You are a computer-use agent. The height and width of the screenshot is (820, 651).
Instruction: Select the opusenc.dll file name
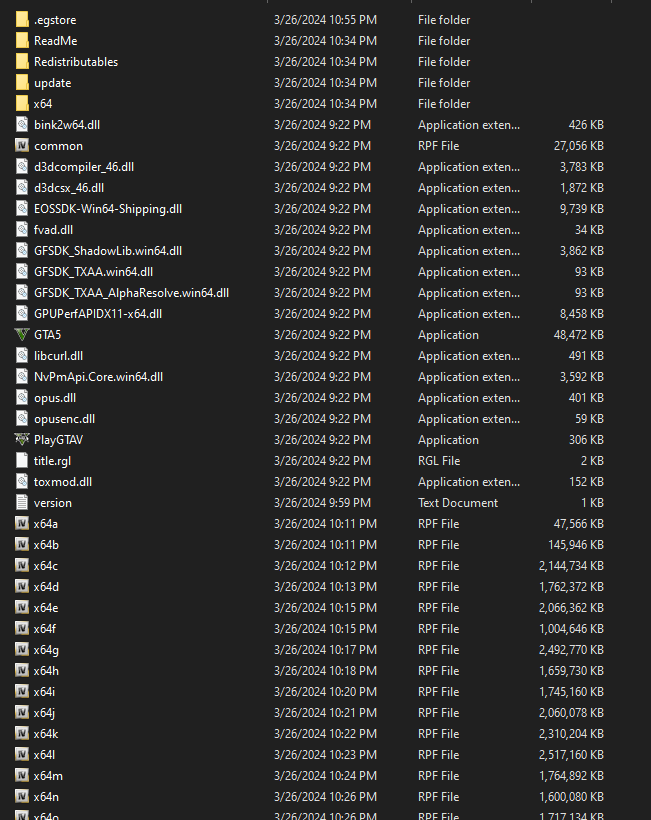[x=64, y=419]
